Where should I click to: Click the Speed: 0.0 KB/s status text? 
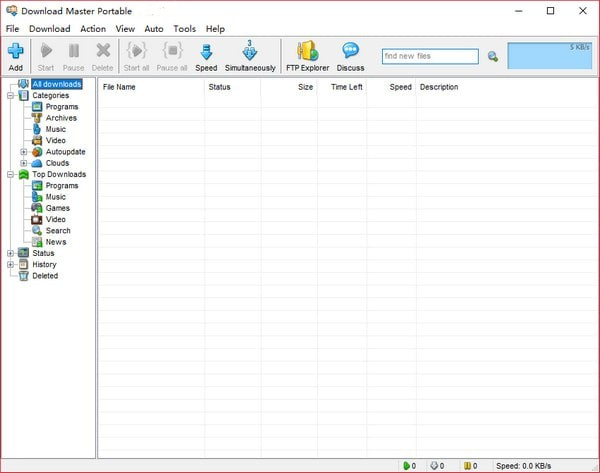tap(523, 466)
